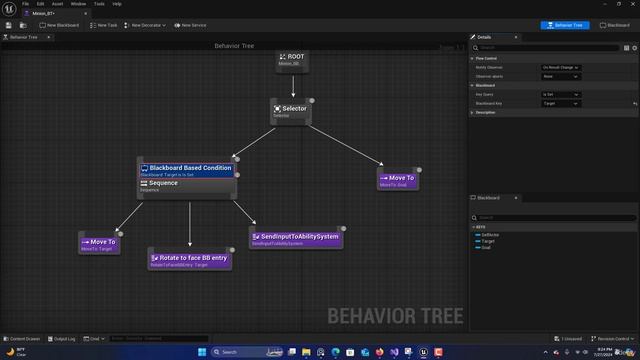Viewport: 640px width, 360px height.
Task: Open the New Decorator dropdown
Action: pyautogui.click(x=145, y=25)
